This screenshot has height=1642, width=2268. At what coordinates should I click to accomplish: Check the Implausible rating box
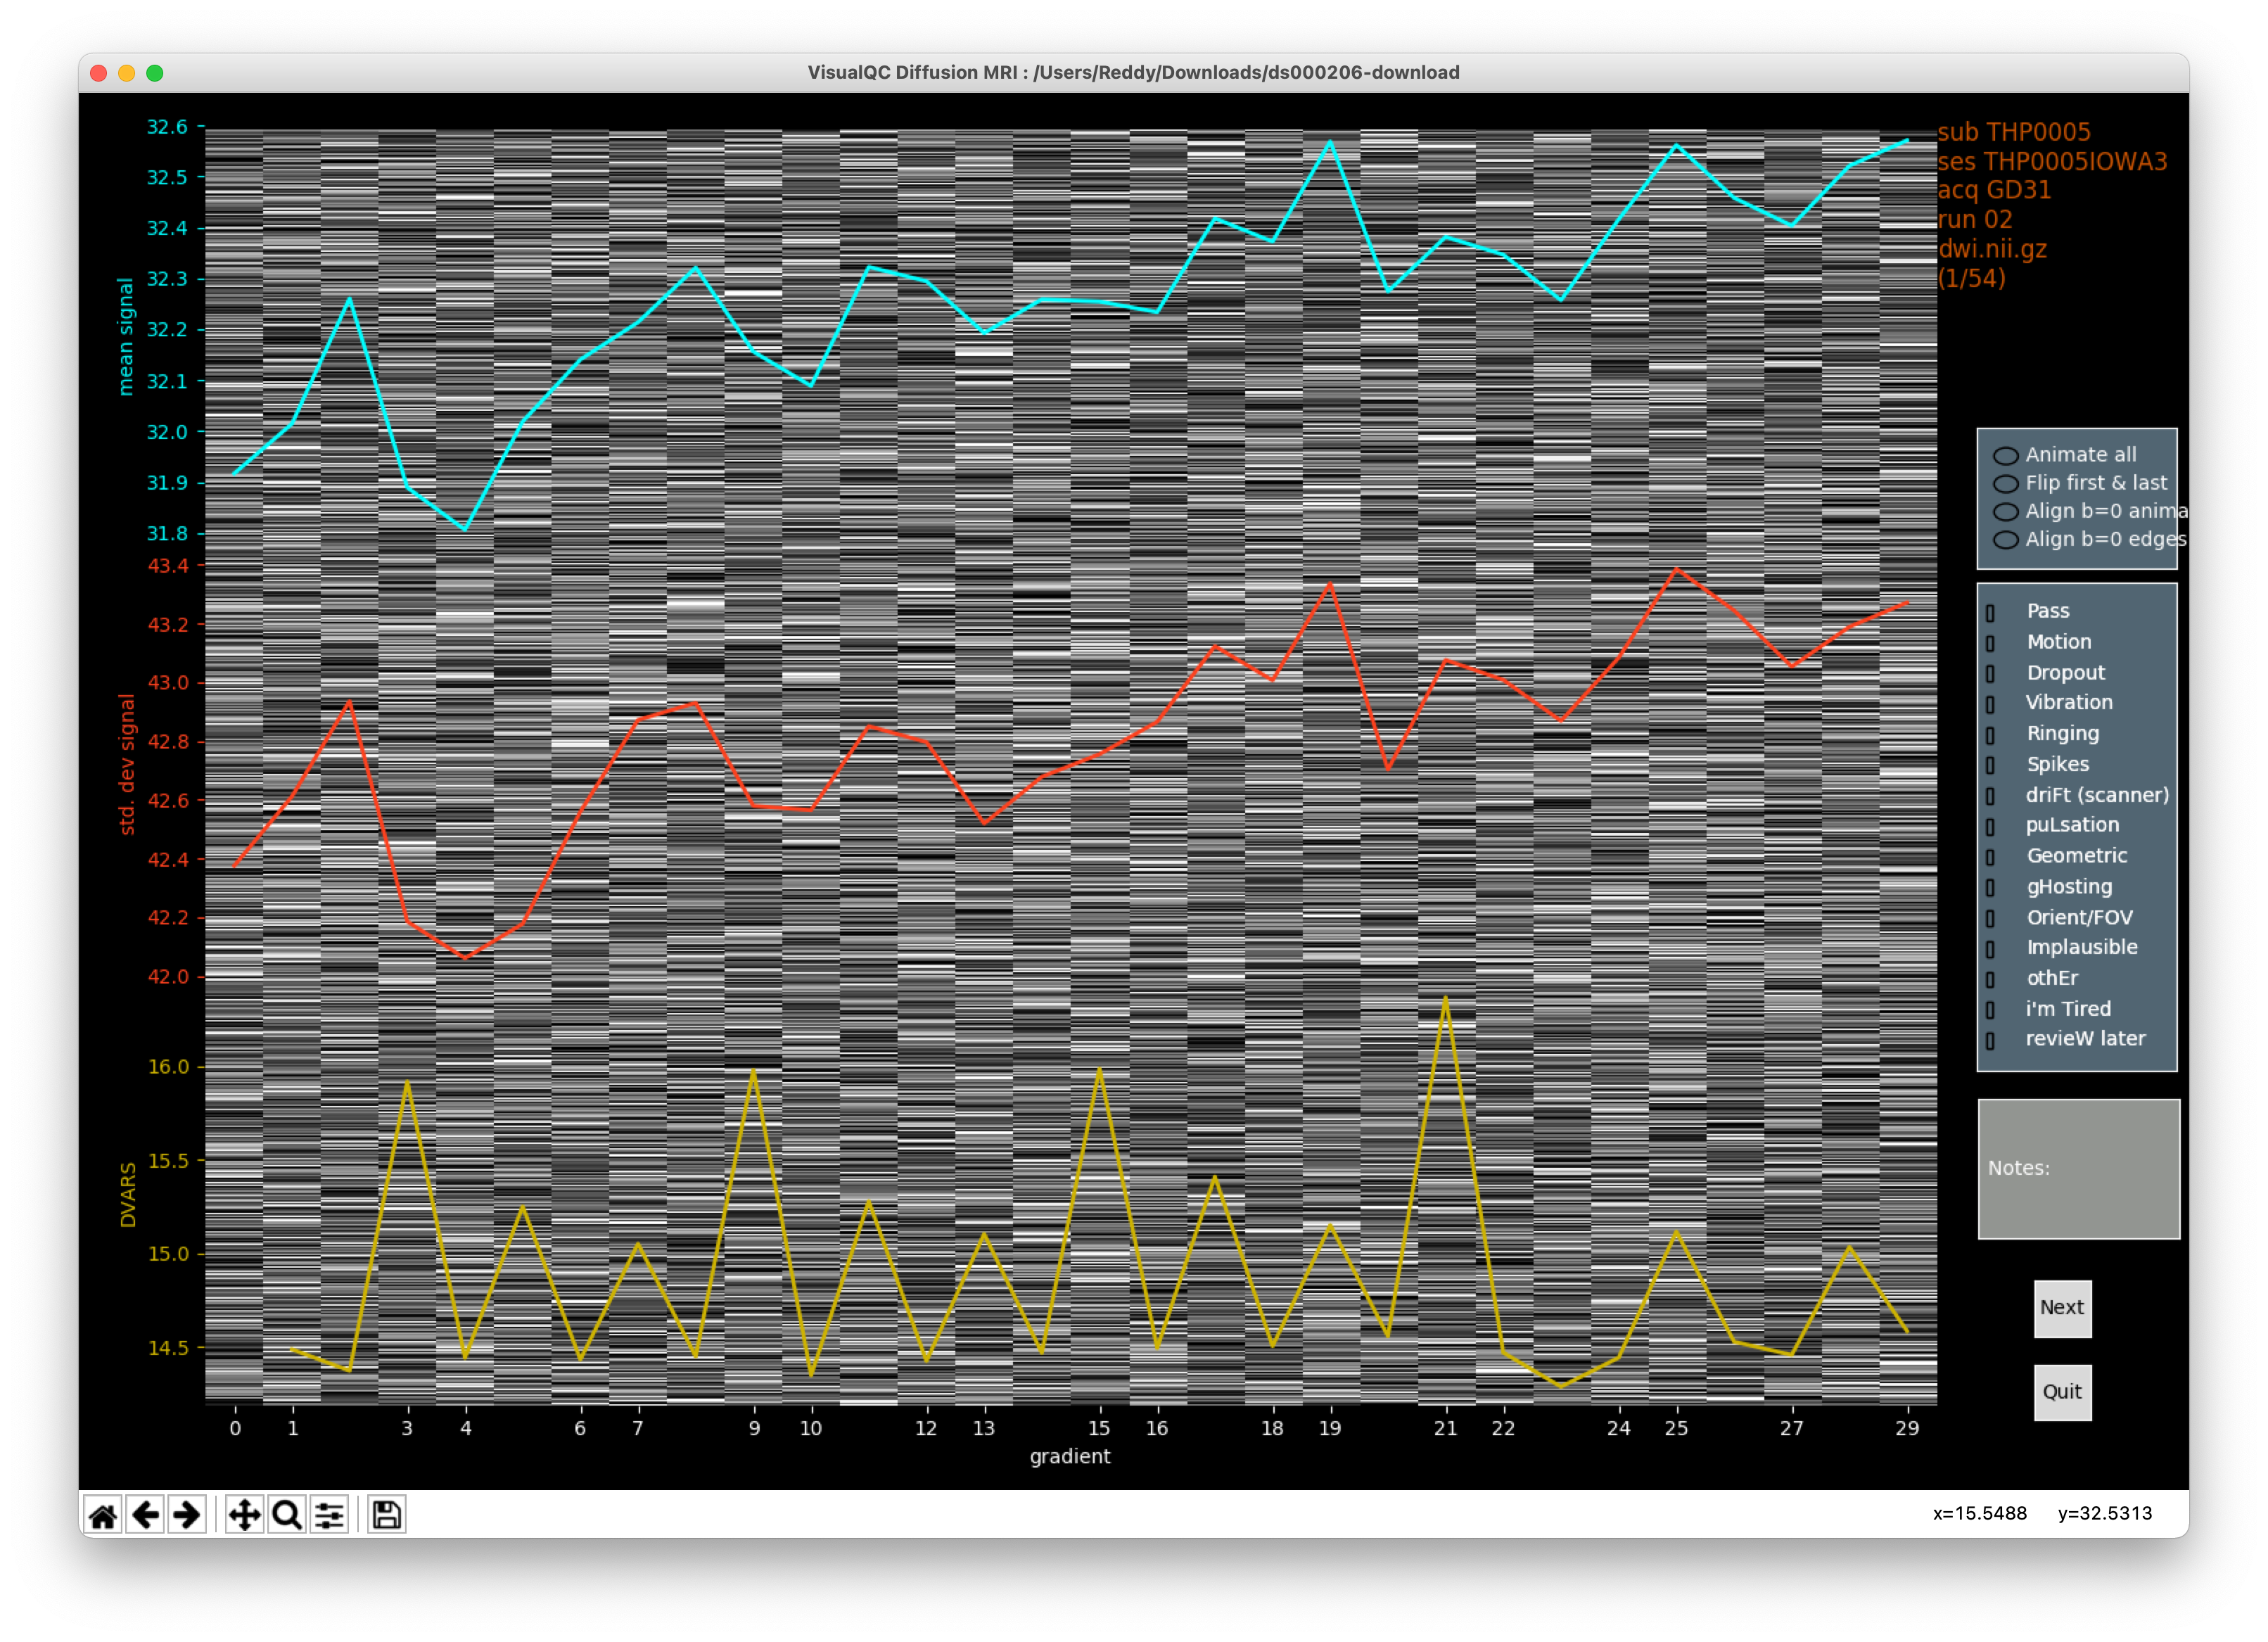(1990, 948)
